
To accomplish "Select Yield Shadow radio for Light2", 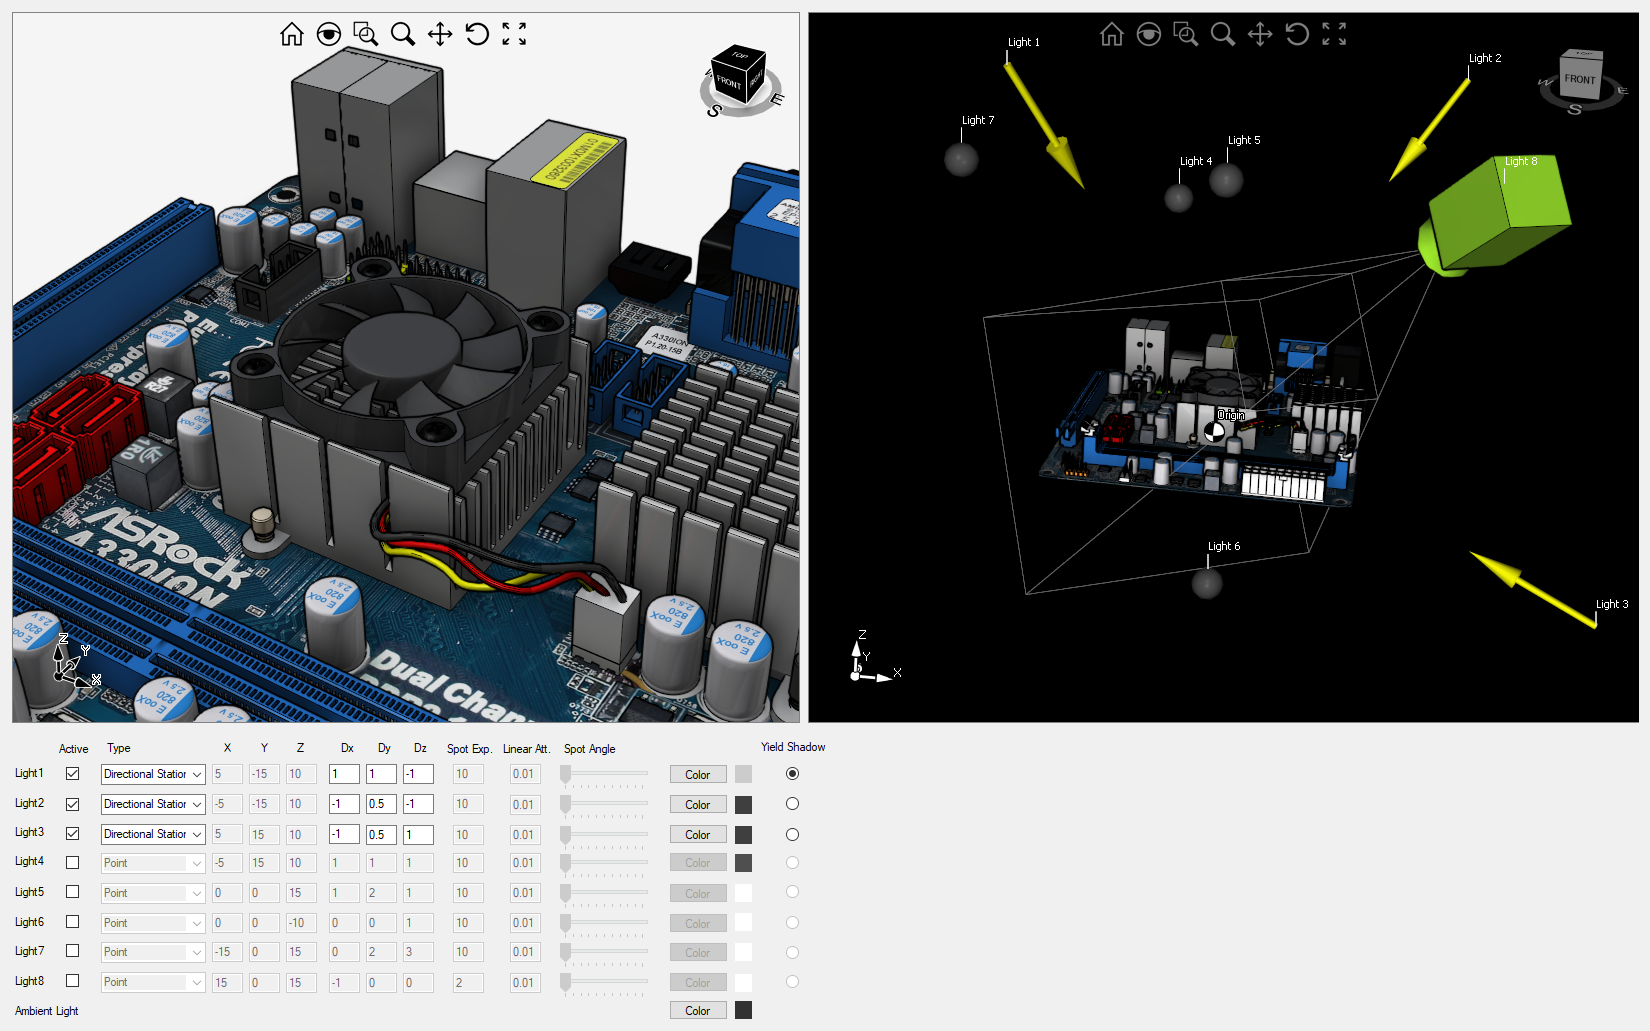I will pyautogui.click(x=792, y=804).
